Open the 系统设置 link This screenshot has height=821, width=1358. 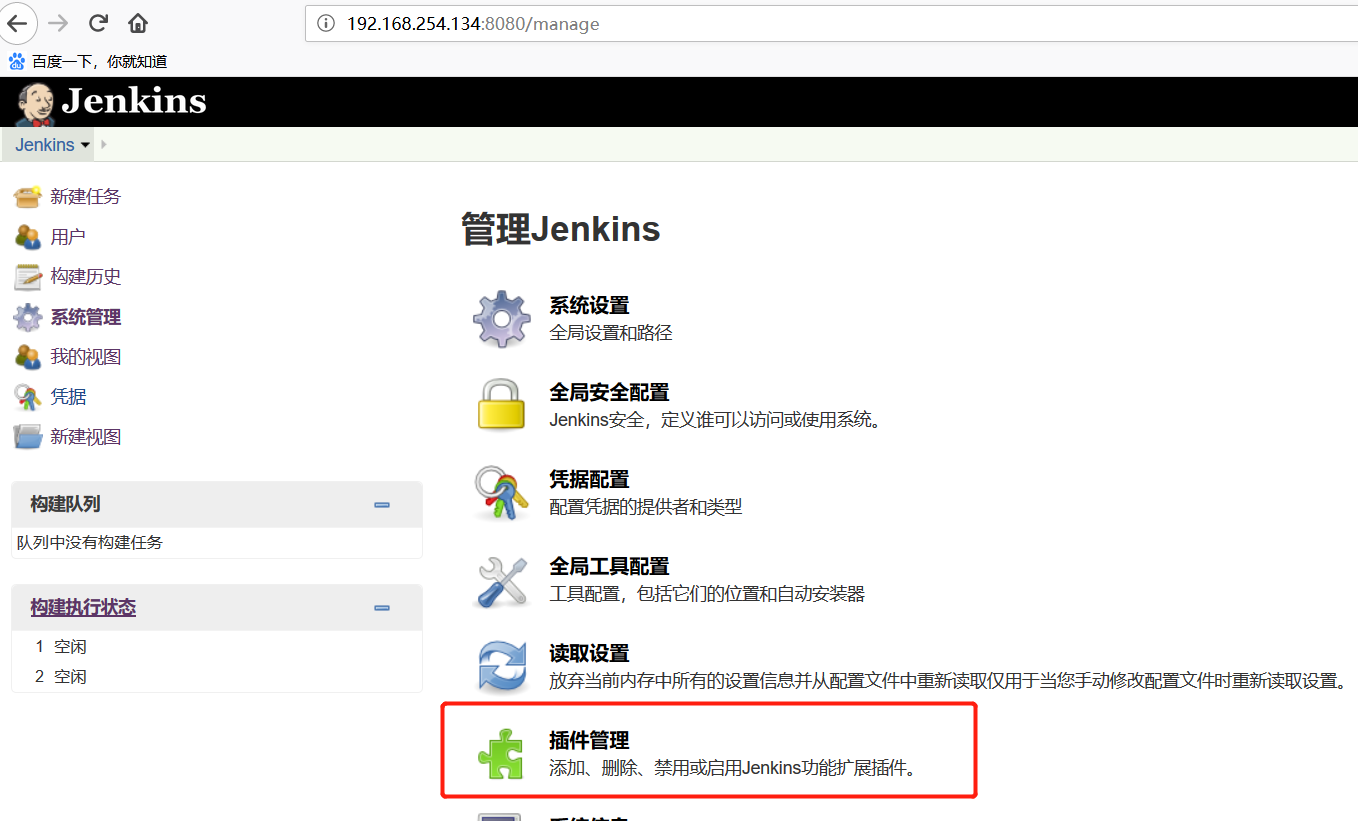point(589,306)
